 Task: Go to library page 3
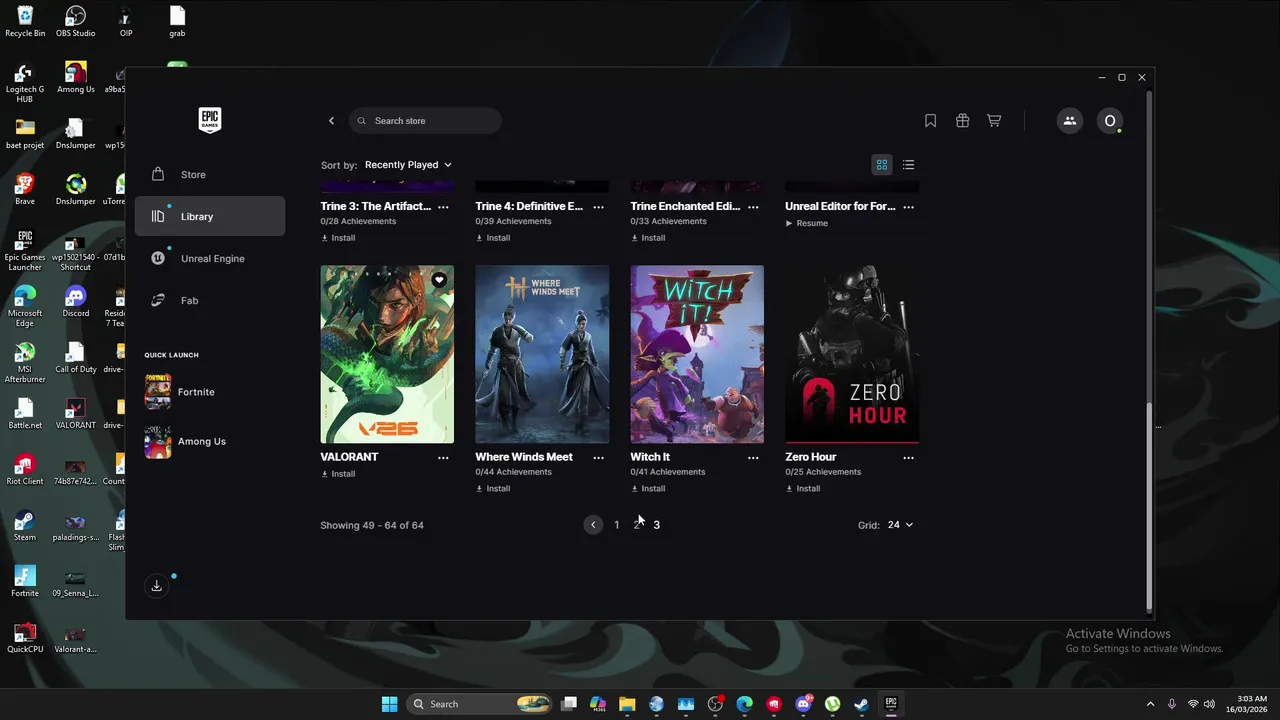657,525
